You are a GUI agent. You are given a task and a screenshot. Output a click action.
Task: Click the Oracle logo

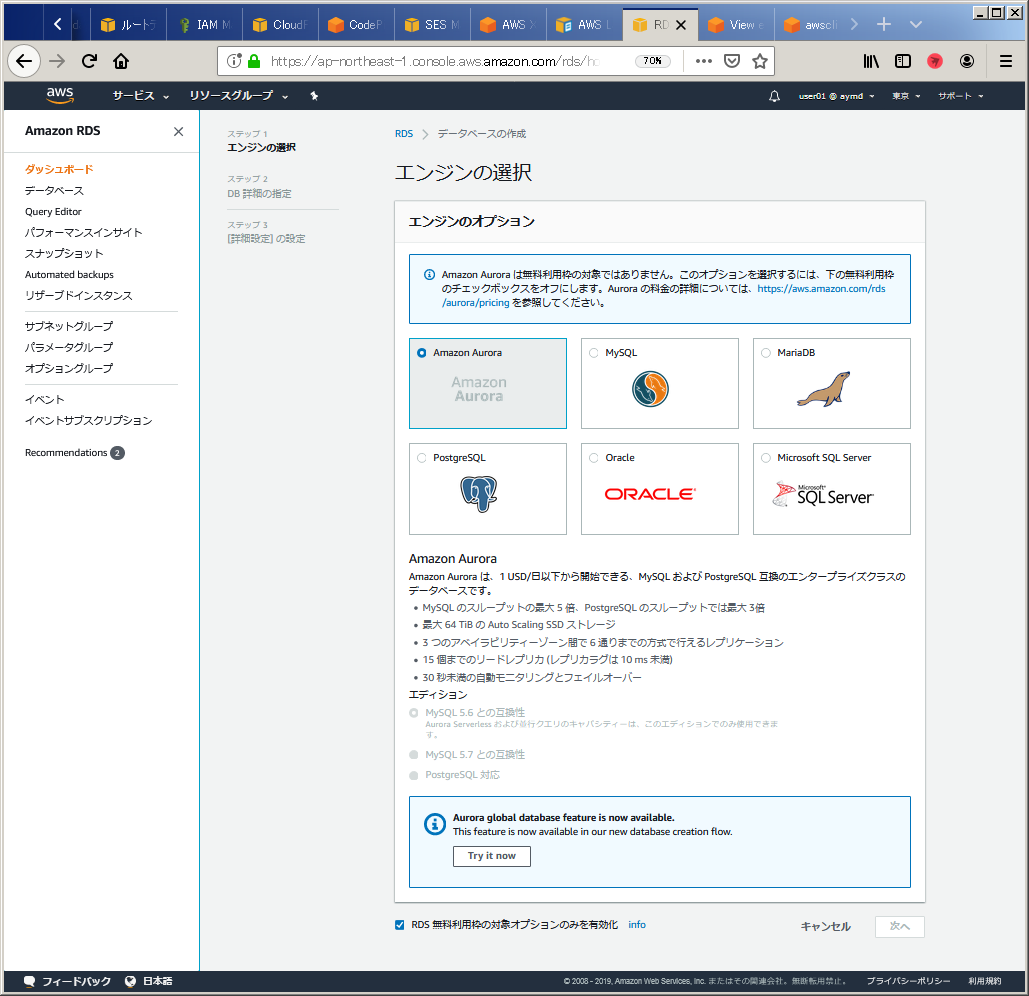coord(650,494)
